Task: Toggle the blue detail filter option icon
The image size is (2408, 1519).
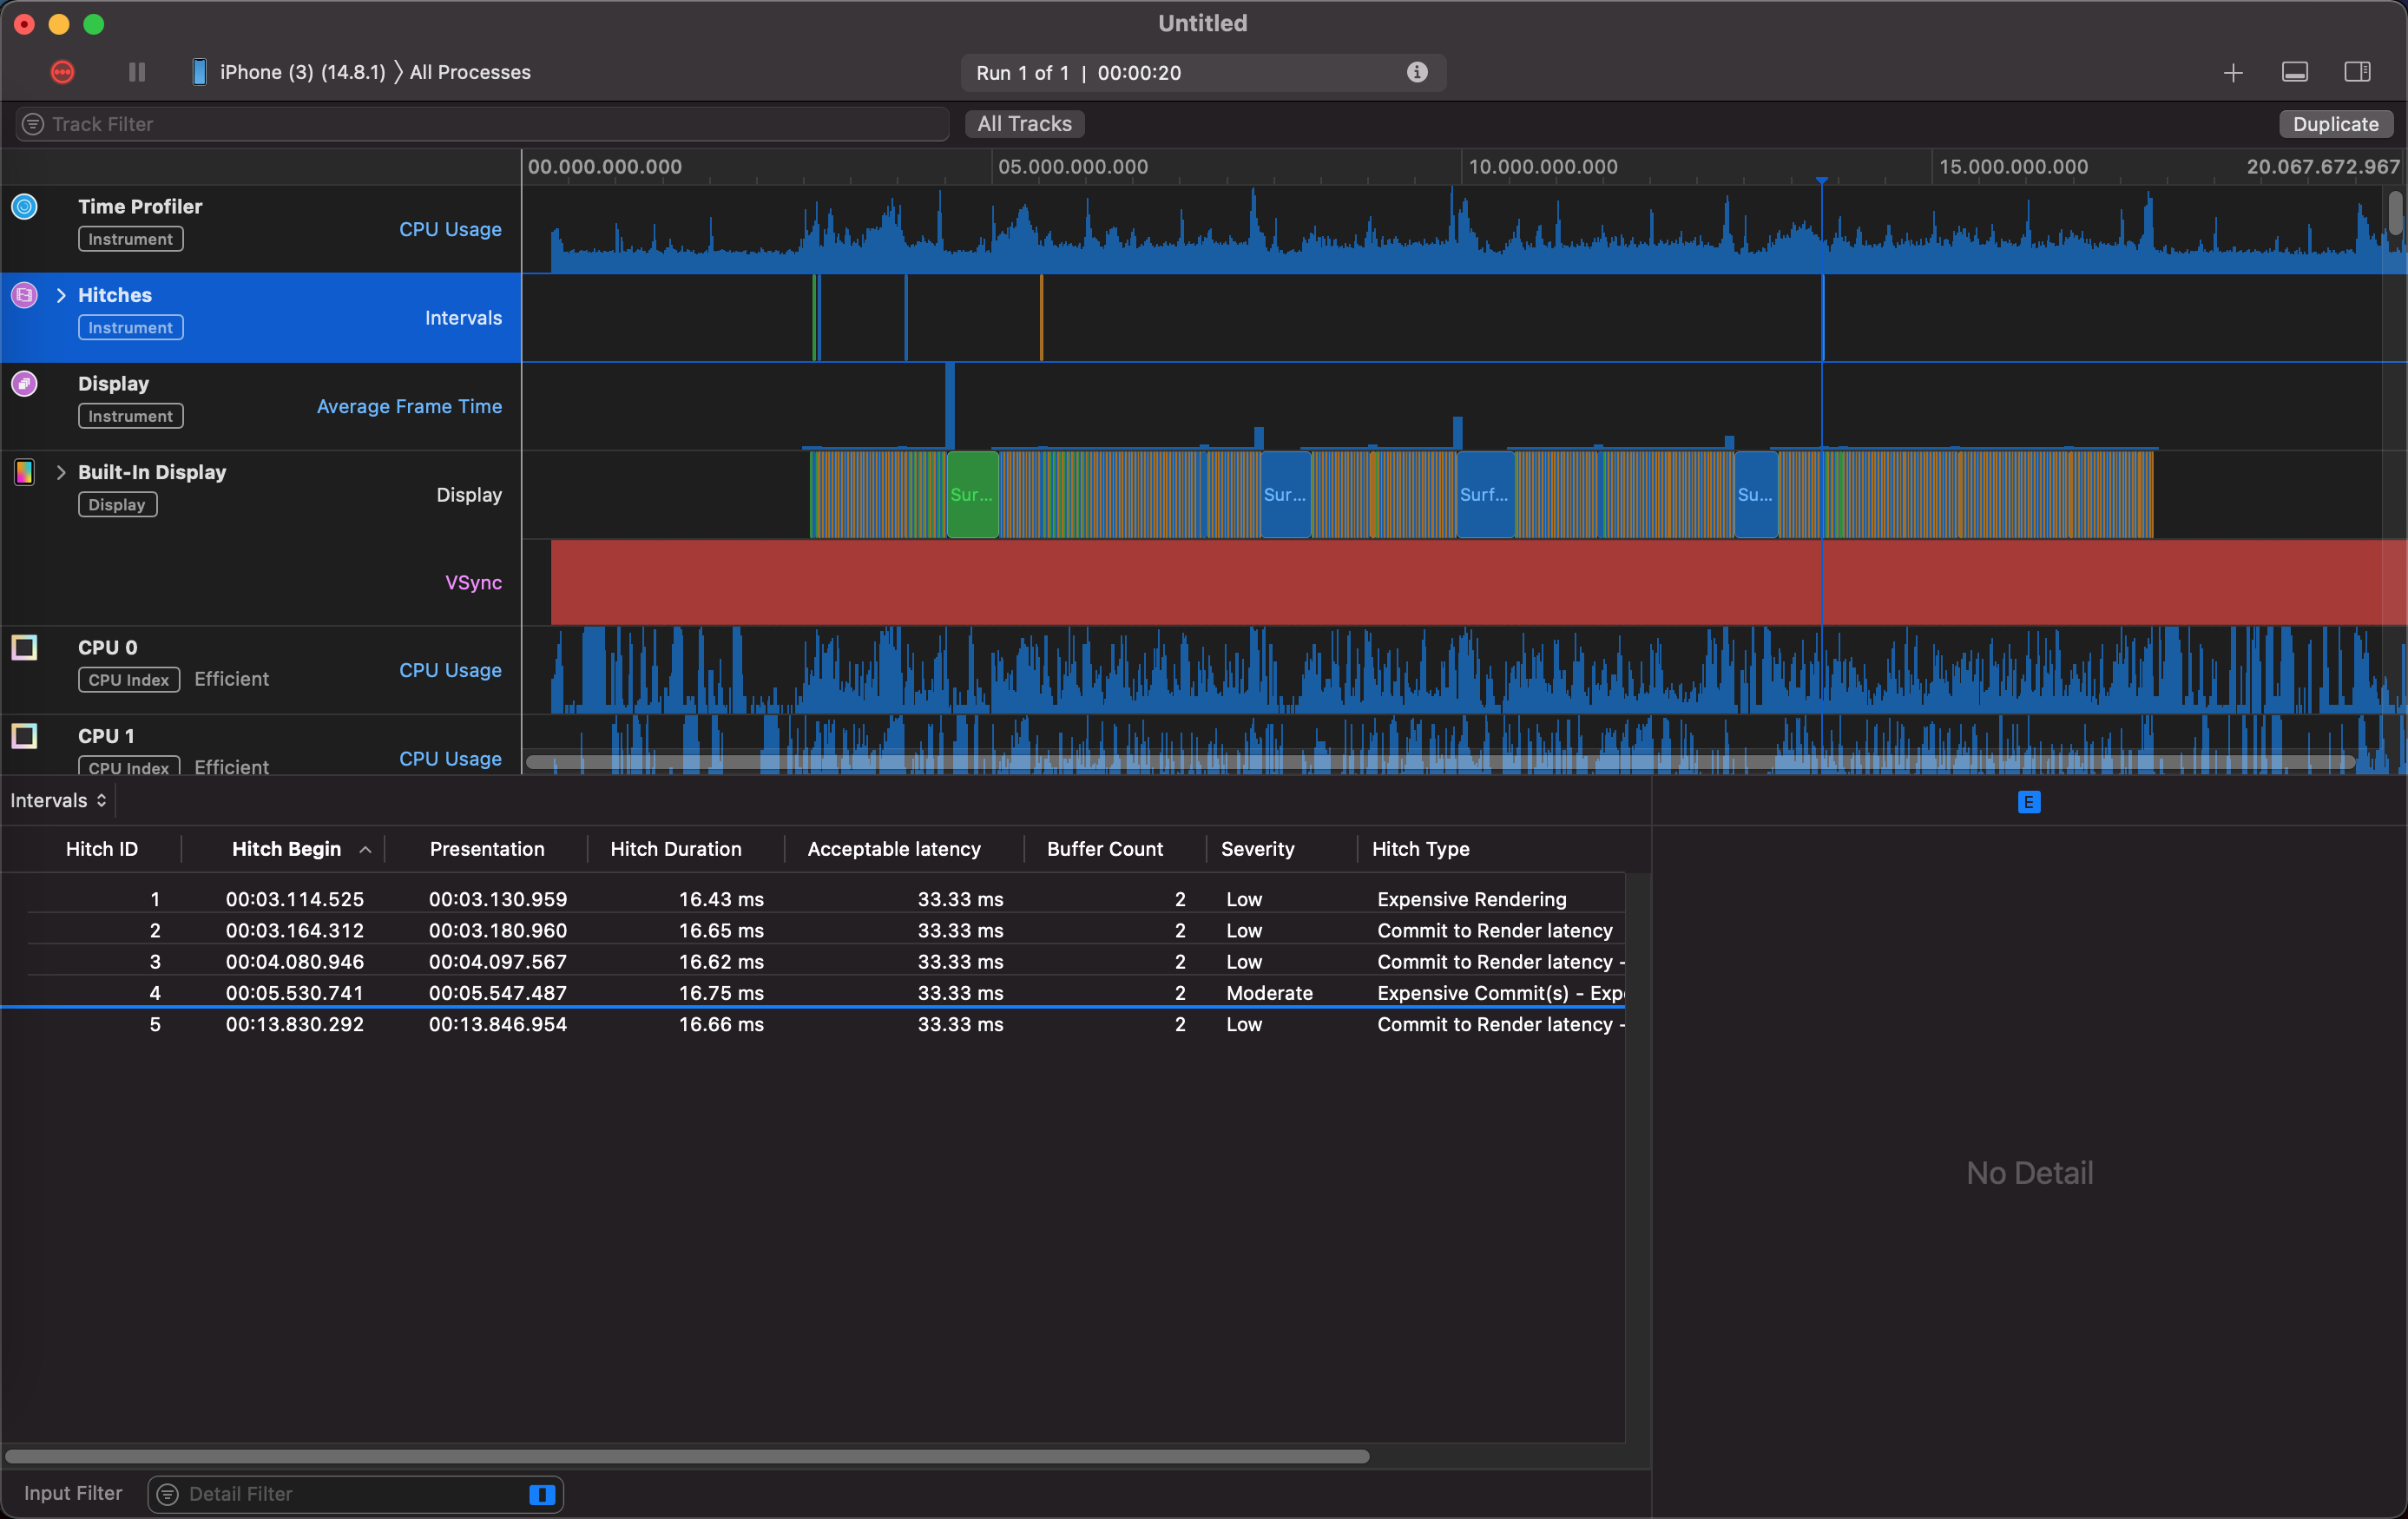Action: tap(541, 1494)
